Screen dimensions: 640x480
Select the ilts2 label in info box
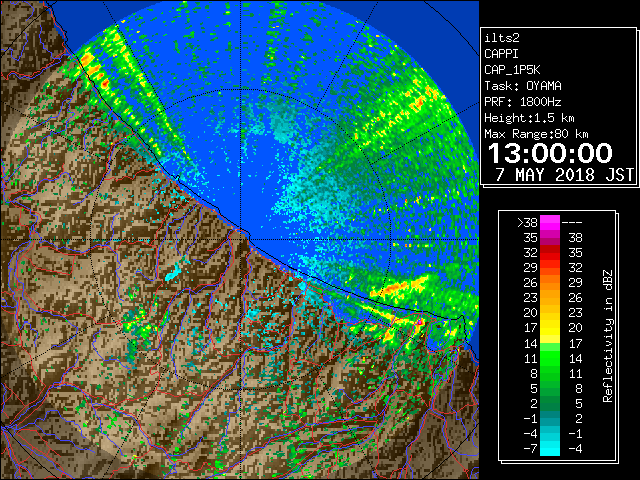(x=502, y=38)
